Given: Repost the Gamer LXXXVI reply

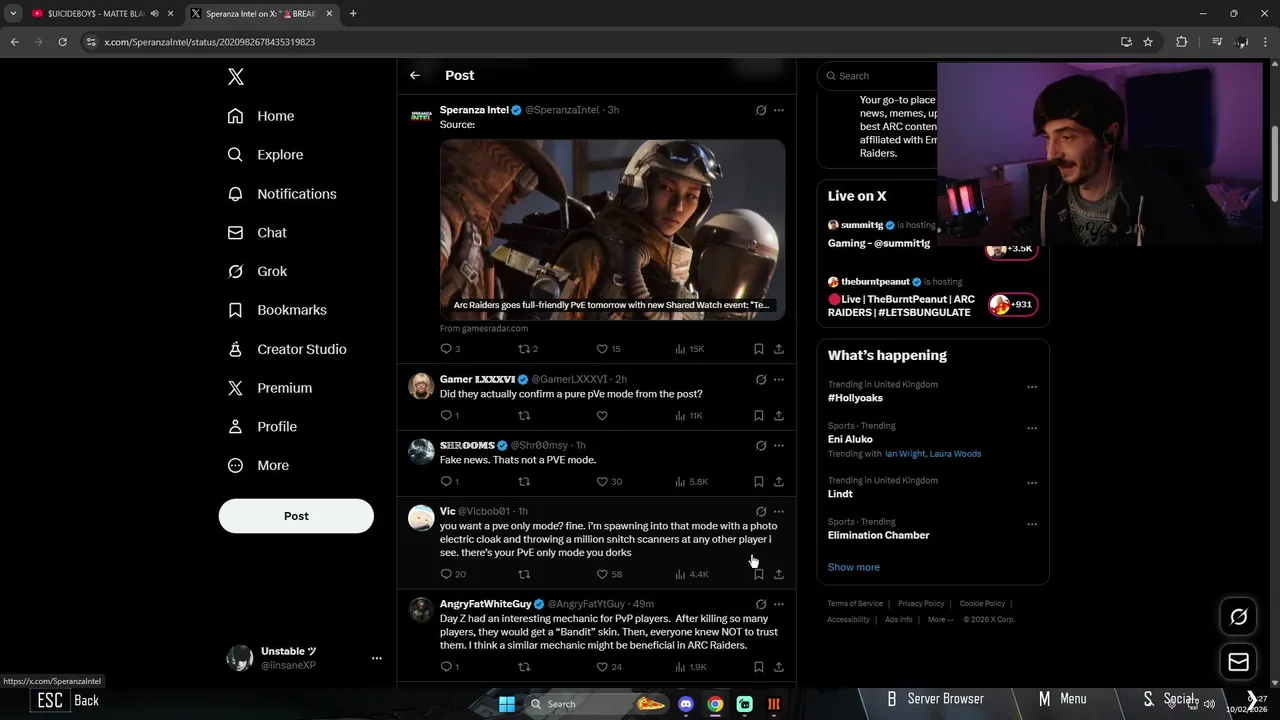Looking at the screenshot, I should point(524,415).
